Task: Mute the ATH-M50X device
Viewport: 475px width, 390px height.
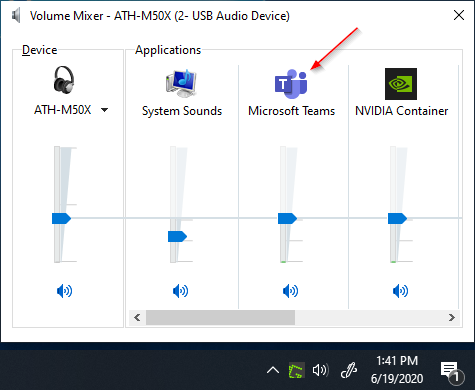Action: (64, 291)
